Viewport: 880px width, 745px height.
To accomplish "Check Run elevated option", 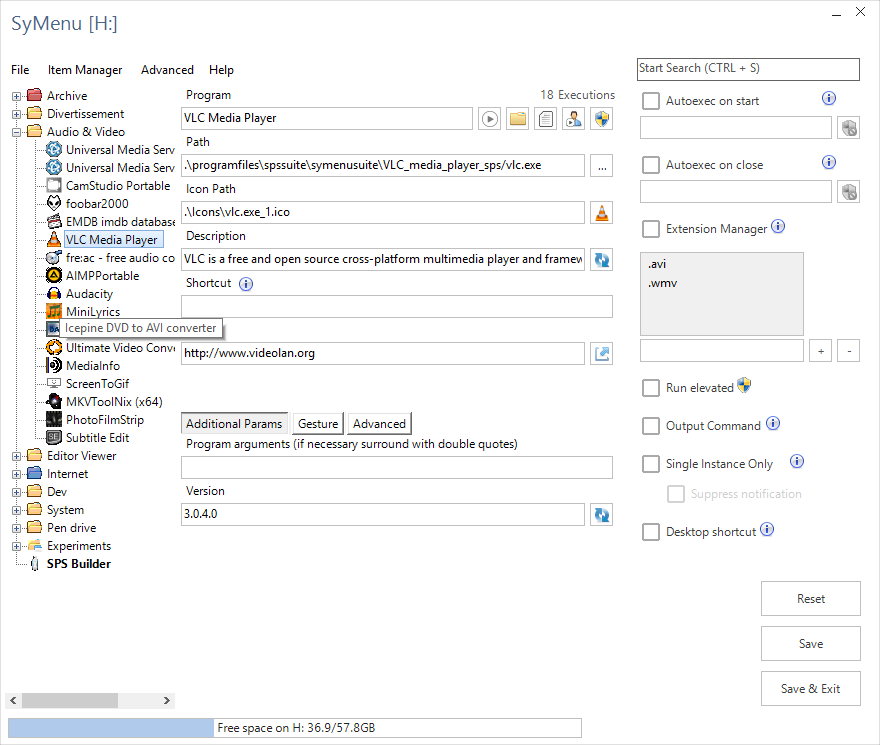I will [x=651, y=388].
